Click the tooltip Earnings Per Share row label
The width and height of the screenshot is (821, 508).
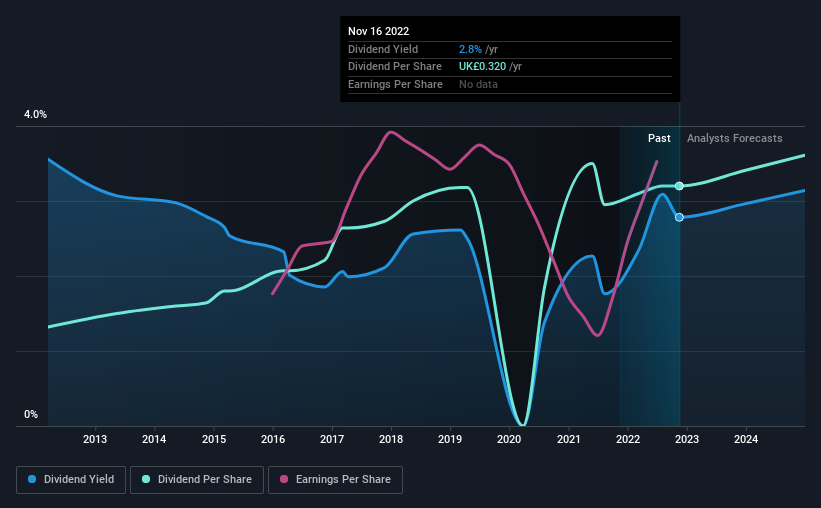tap(395, 84)
